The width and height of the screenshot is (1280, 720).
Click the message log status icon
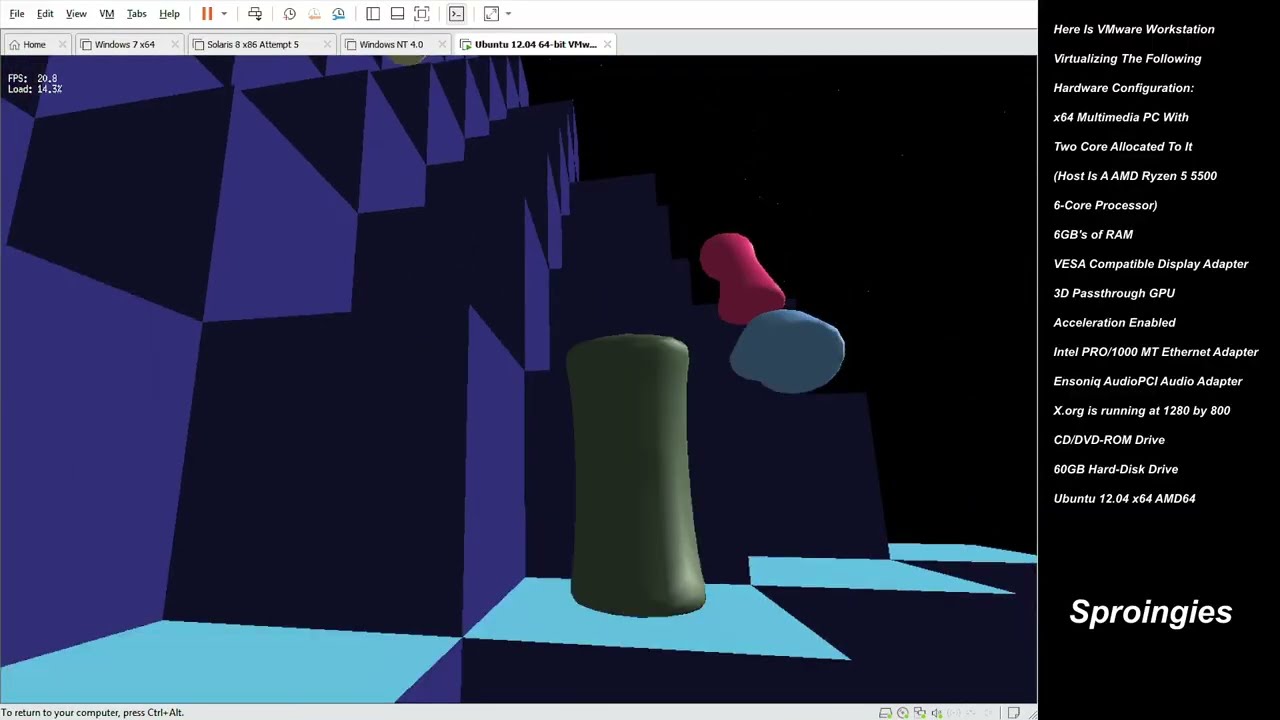[x=1013, y=713]
